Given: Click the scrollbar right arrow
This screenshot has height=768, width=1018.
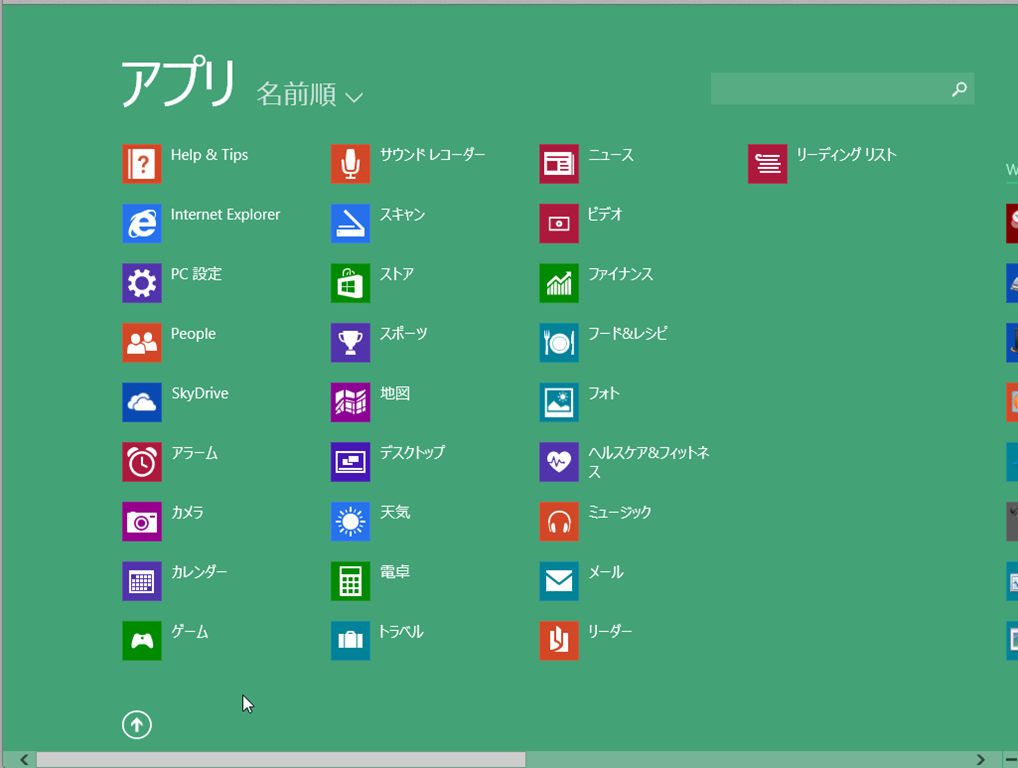Looking at the screenshot, I should tap(980, 760).
